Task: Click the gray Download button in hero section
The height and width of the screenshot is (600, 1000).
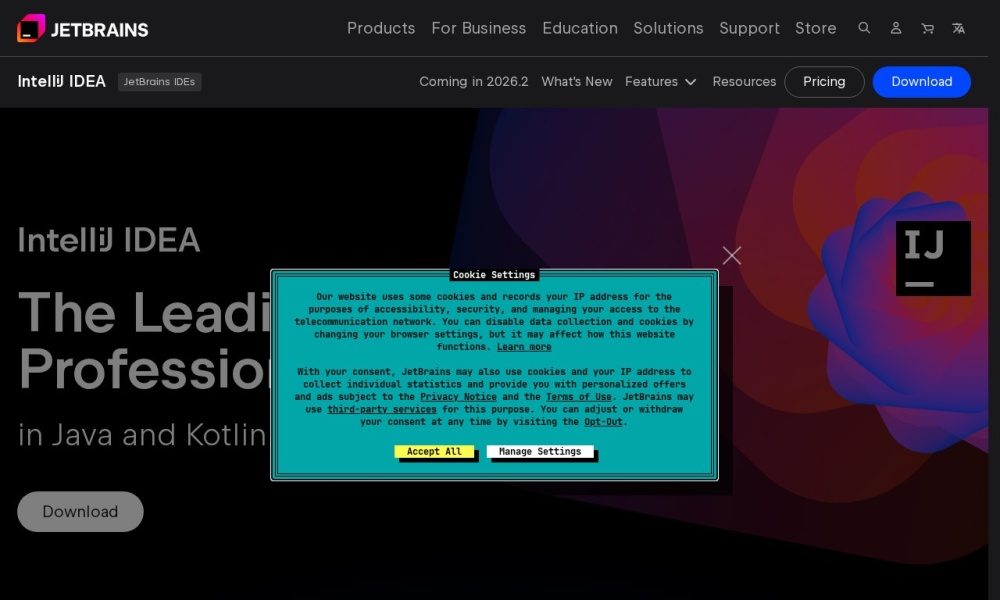Action: (x=80, y=511)
